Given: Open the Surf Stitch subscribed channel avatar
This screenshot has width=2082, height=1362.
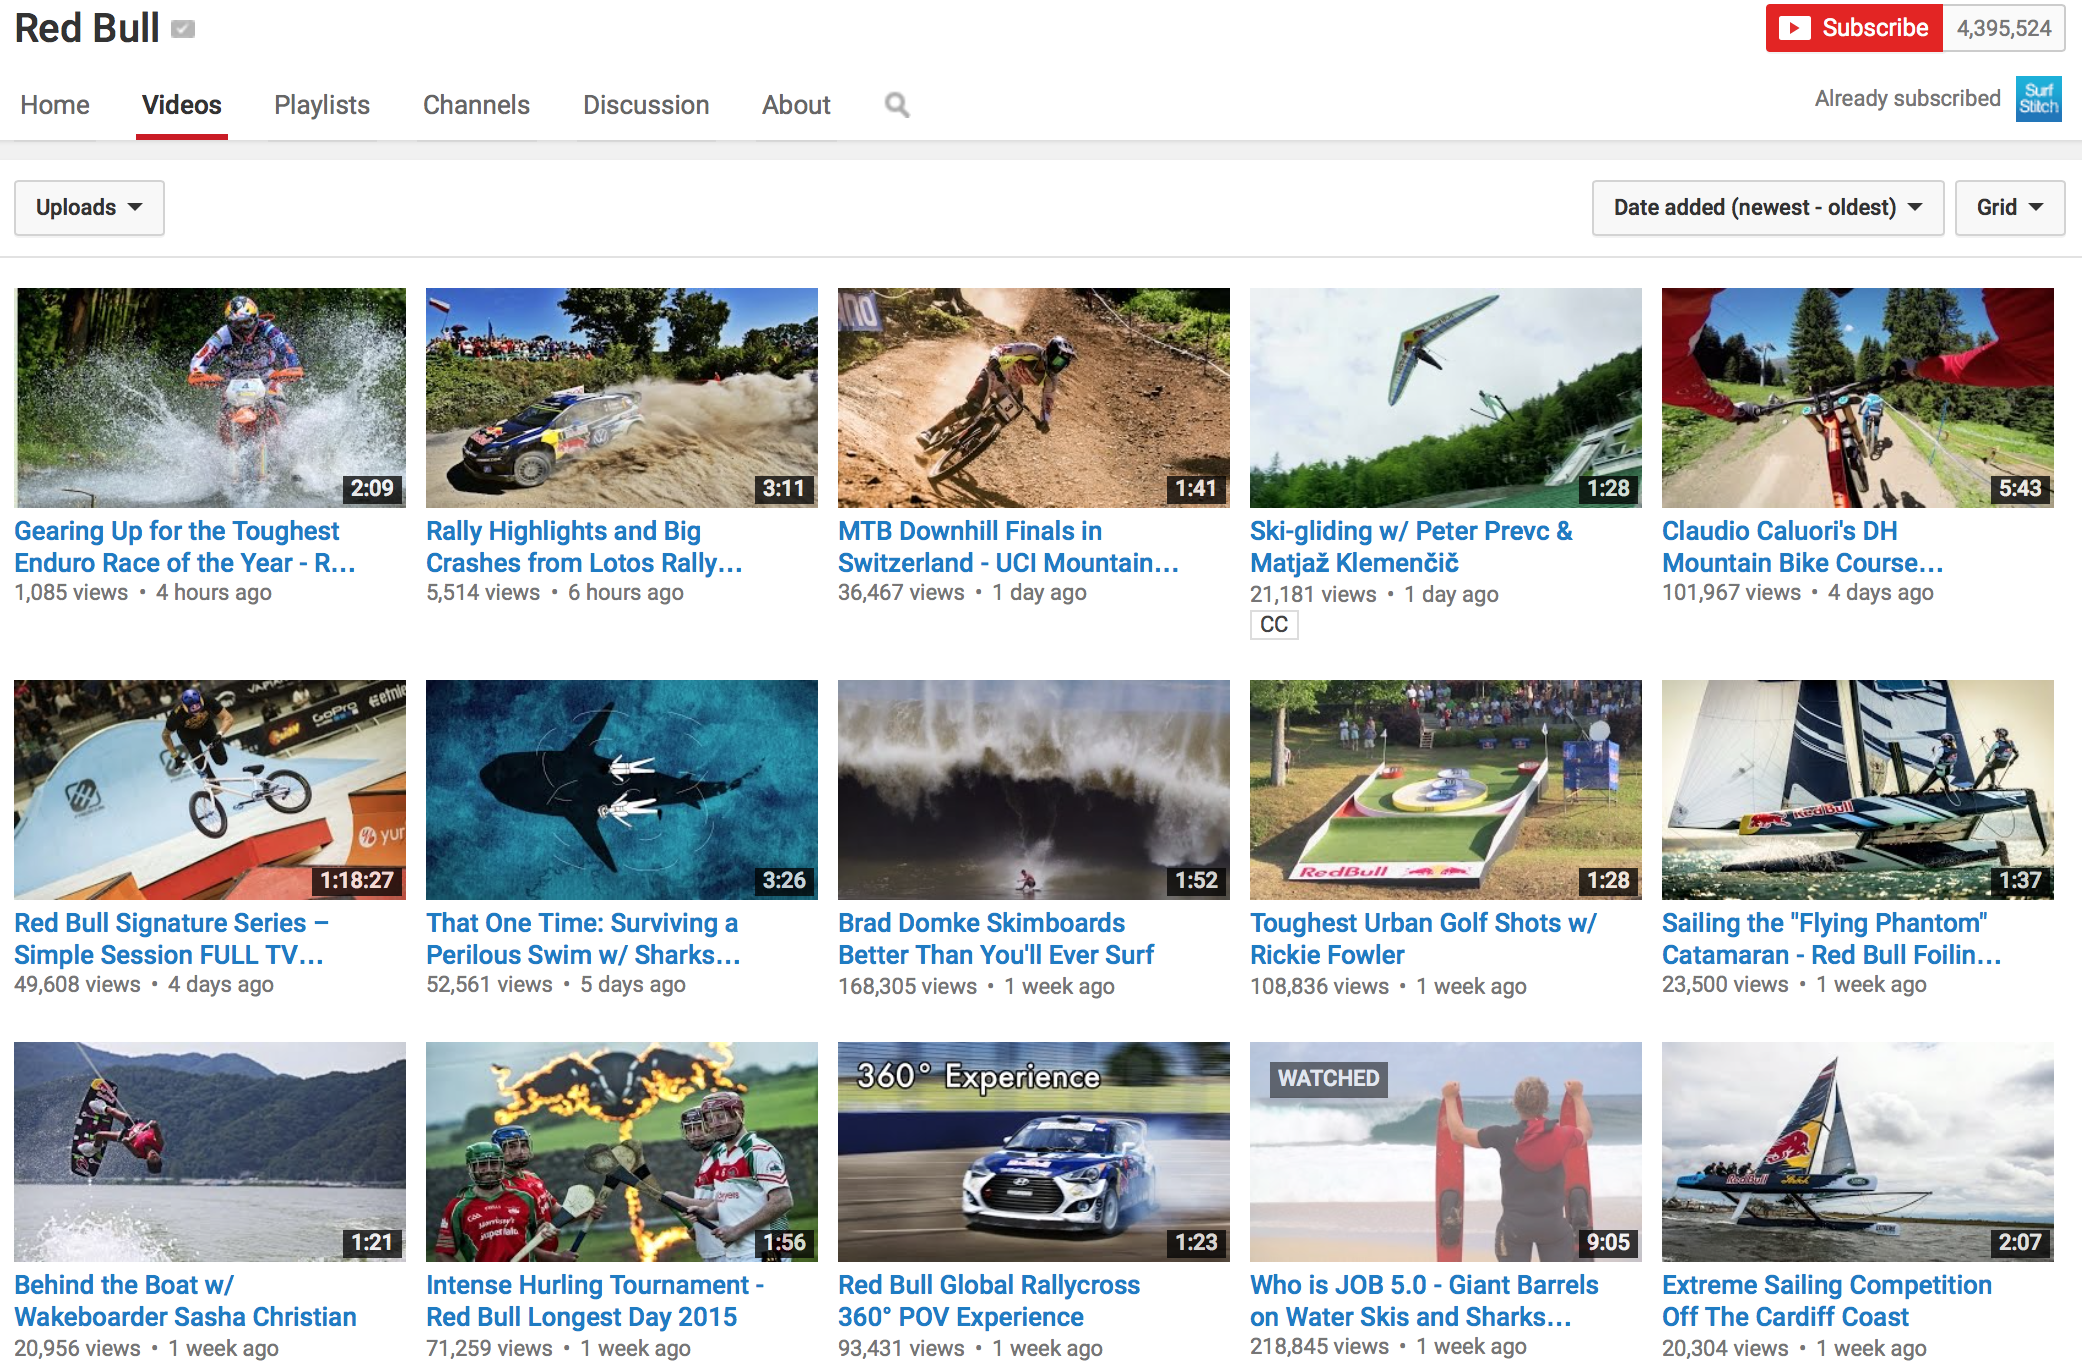Looking at the screenshot, I should pyautogui.click(x=2038, y=99).
